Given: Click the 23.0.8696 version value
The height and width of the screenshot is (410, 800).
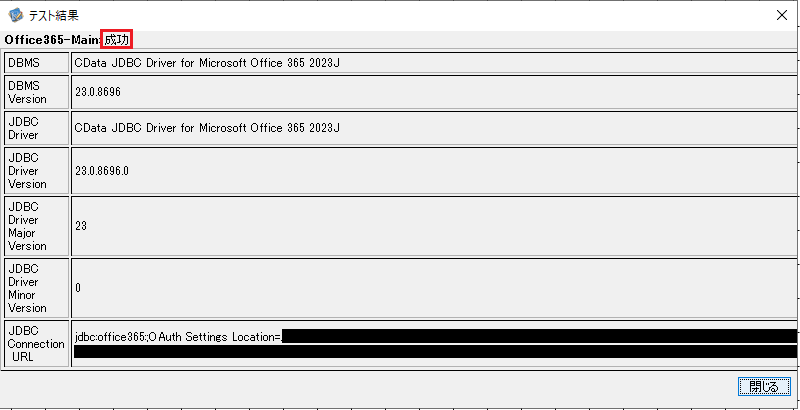Looking at the screenshot, I should pyautogui.click(x=97, y=92).
